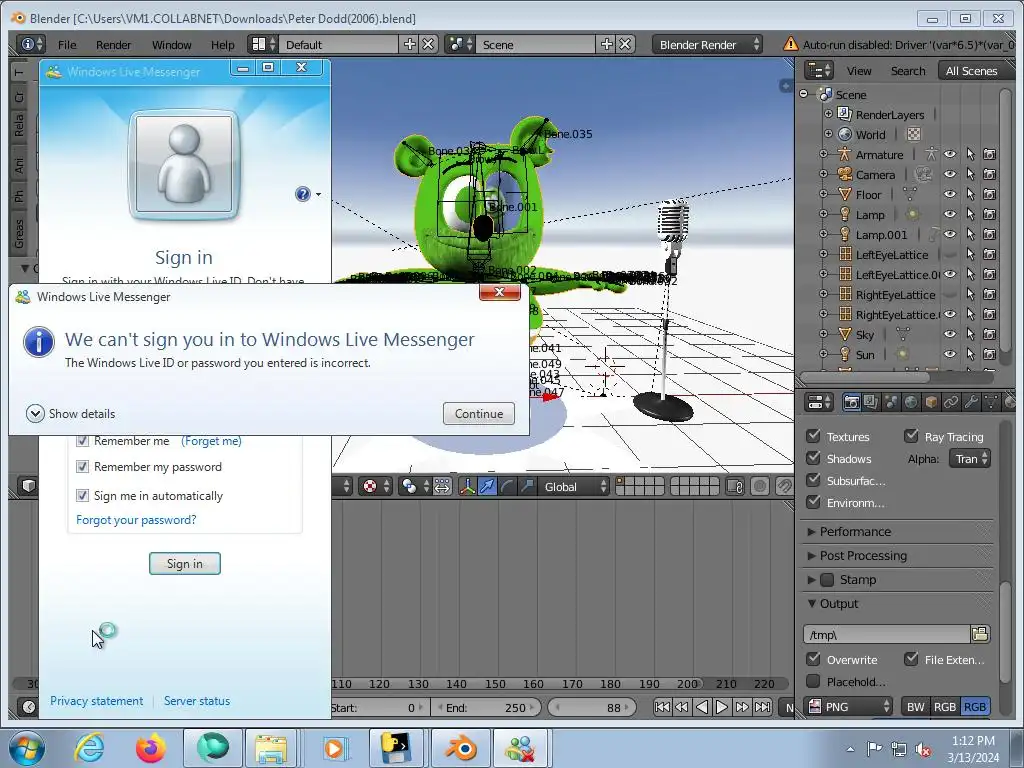The height and width of the screenshot is (768, 1024).
Task: Click the selectable arrow icon for Camera row
Action: 970,174
